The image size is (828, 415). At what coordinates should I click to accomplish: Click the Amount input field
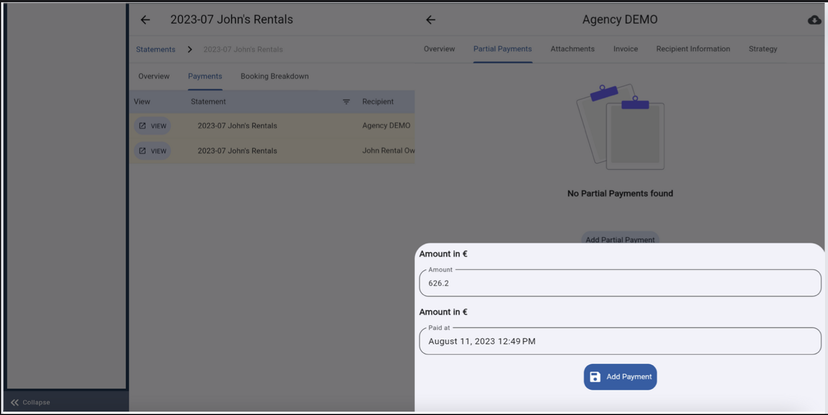[620, 283]
